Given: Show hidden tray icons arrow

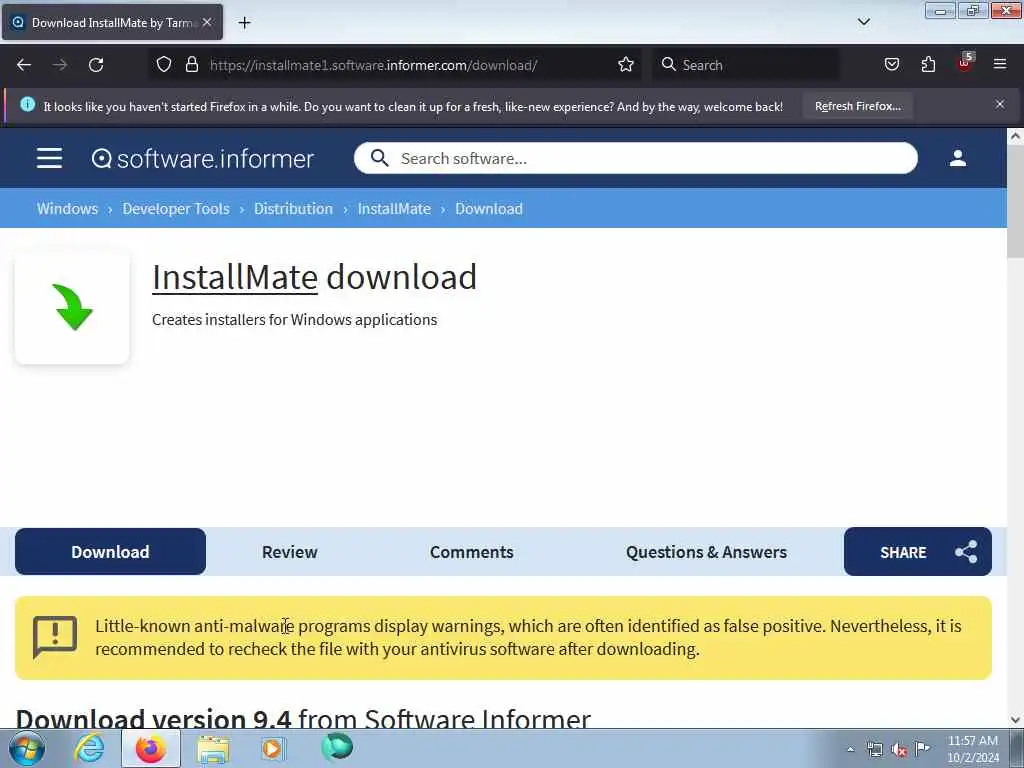Looking at the screenshot, I should (x=850, y=749).
